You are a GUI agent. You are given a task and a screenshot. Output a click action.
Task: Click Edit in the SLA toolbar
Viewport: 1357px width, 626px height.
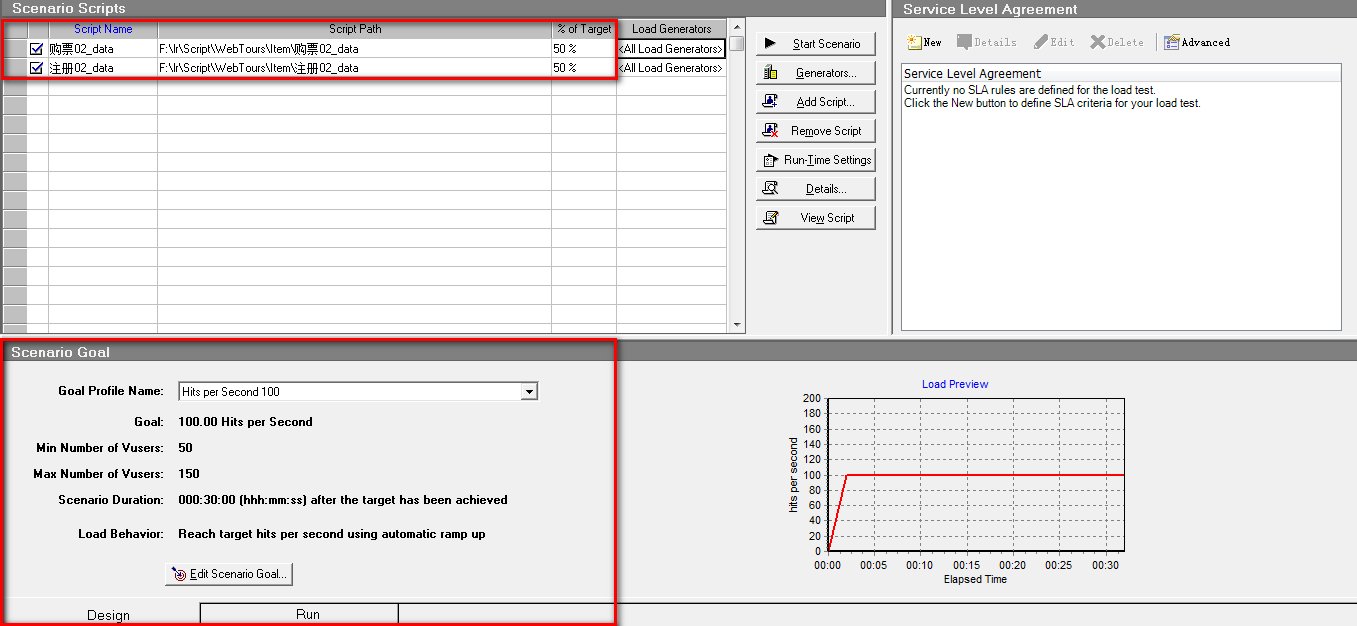[1054, 42]
